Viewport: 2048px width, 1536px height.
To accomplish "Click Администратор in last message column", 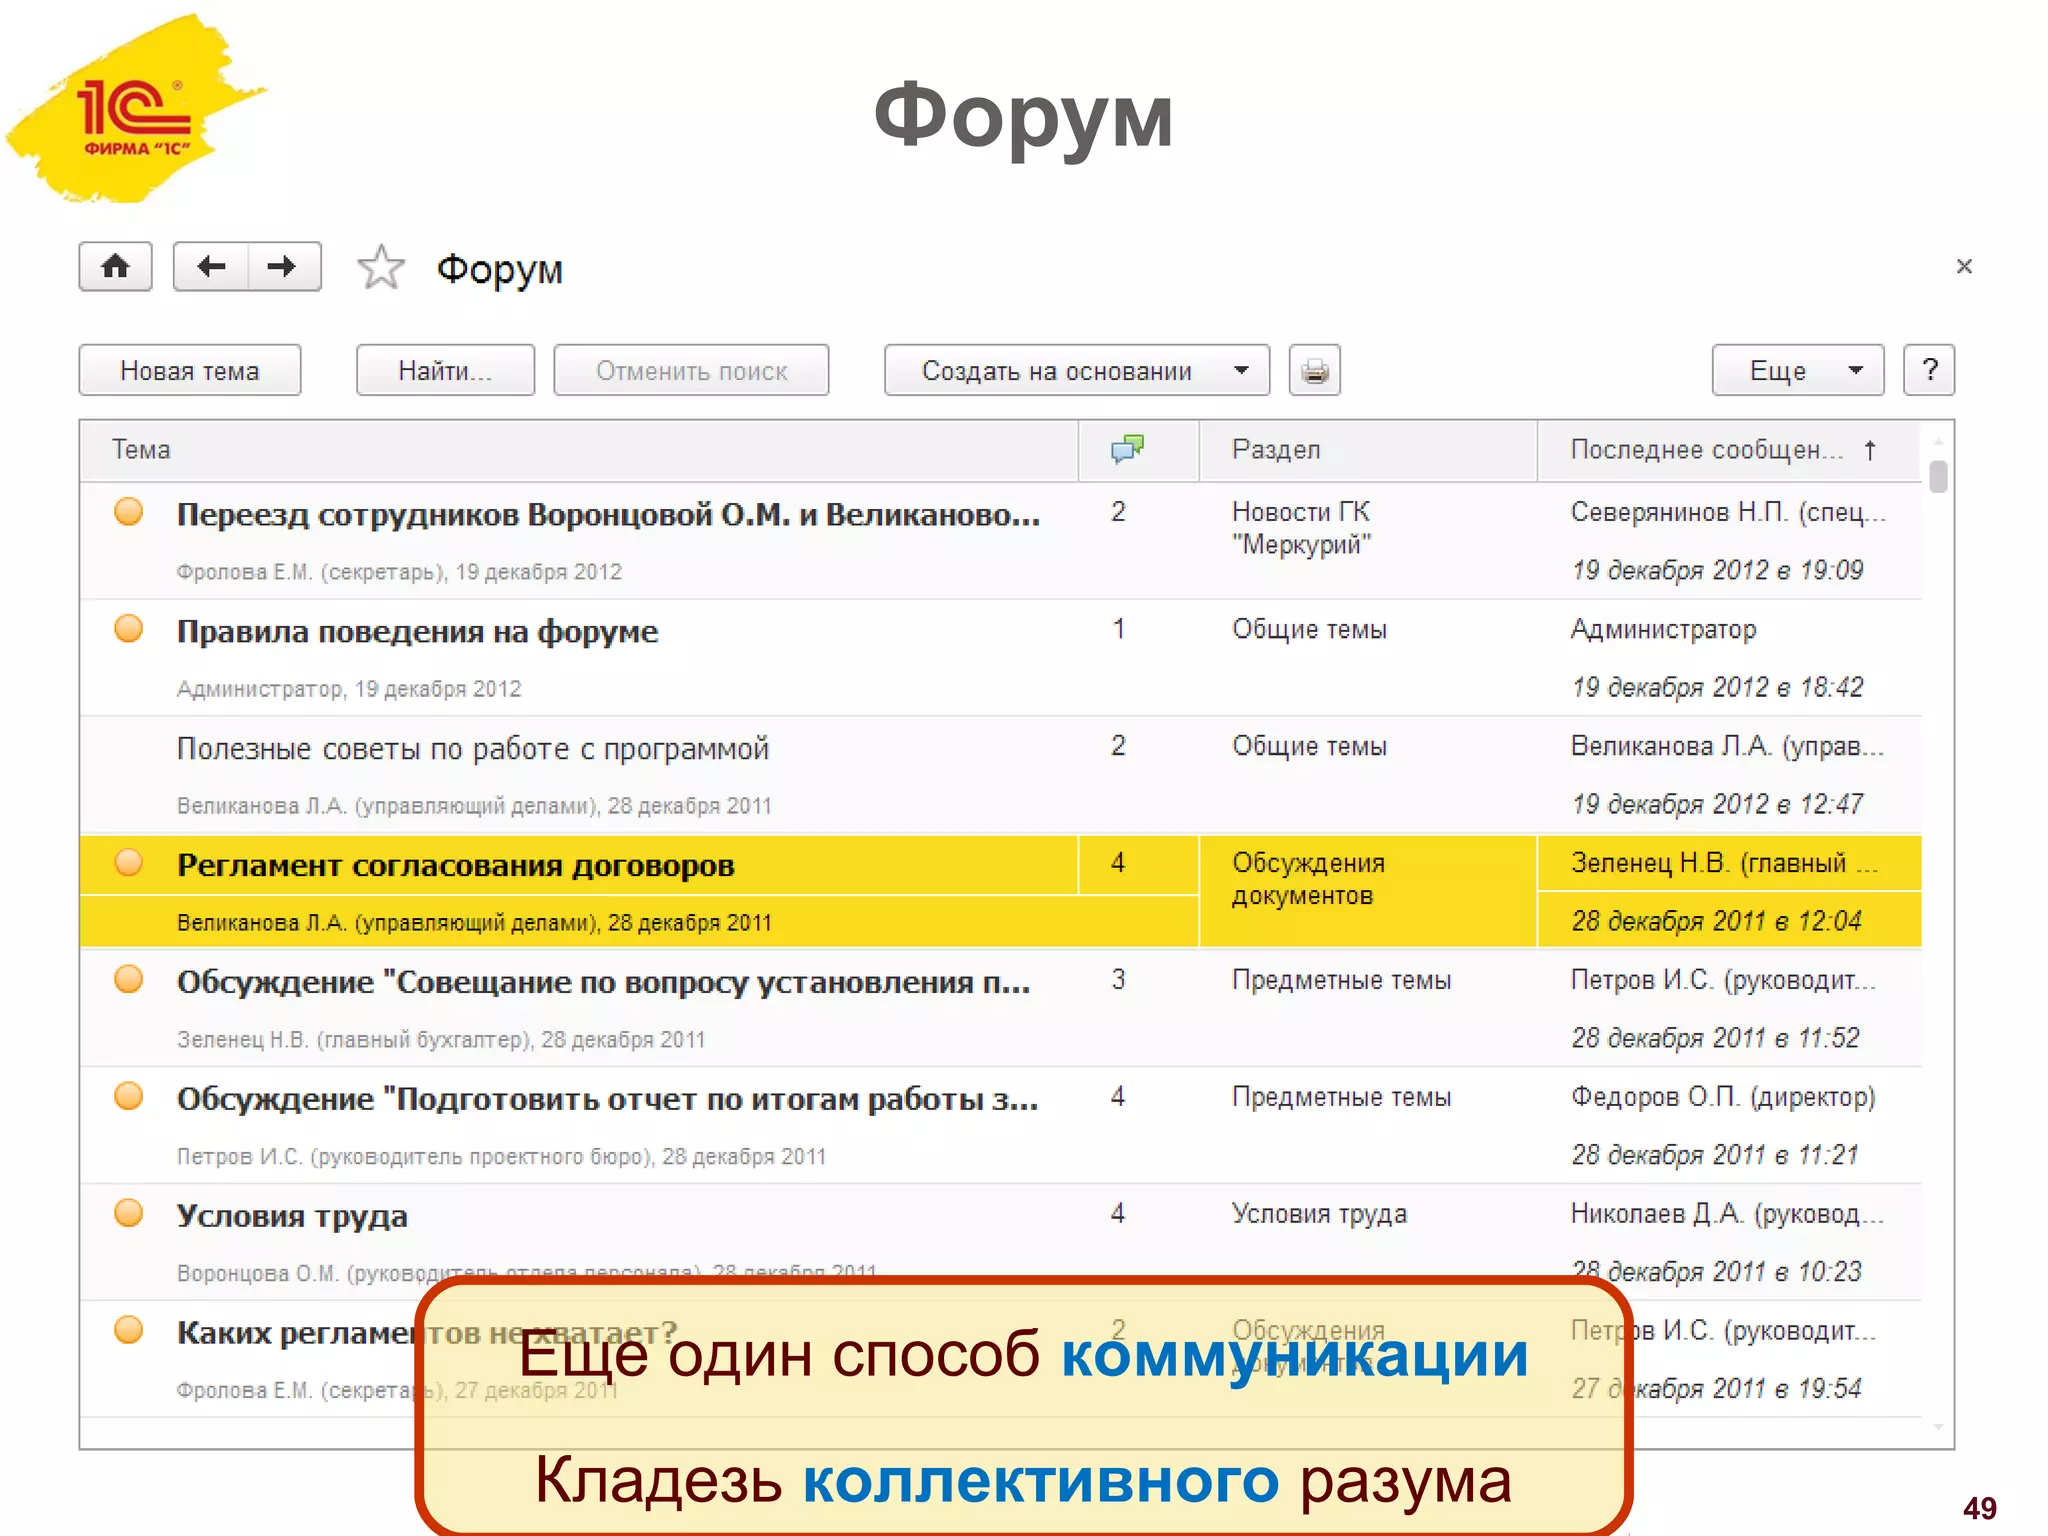I will point(1663,629).
